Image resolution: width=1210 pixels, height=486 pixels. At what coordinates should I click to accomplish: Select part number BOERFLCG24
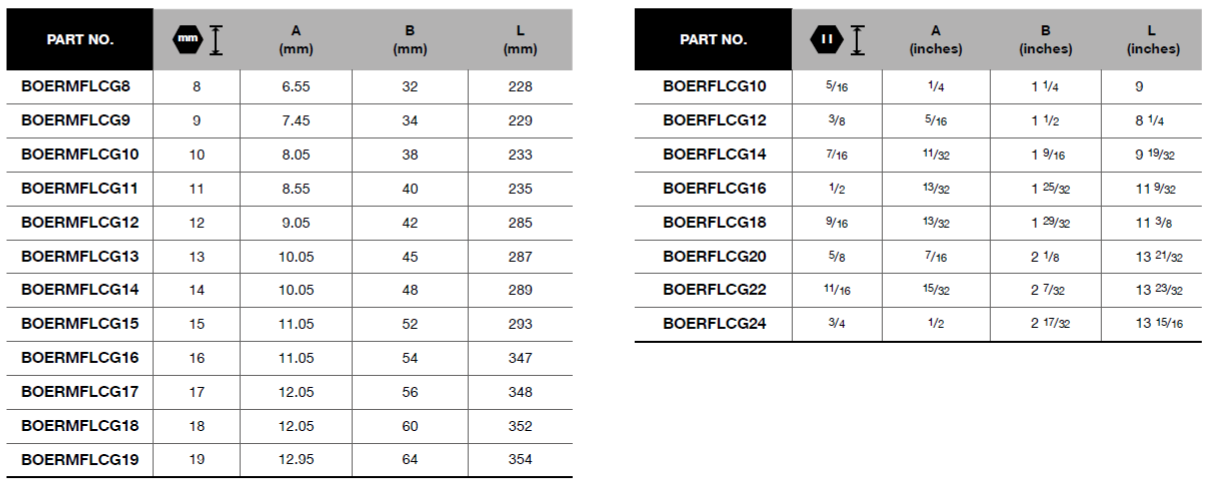tap(714, 324)
